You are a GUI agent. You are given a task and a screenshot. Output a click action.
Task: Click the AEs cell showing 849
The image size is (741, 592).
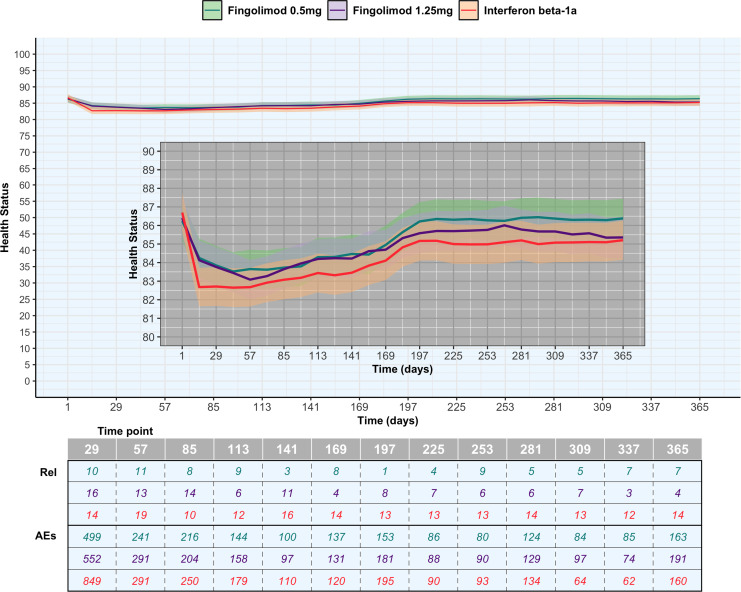tap(92, 581)
